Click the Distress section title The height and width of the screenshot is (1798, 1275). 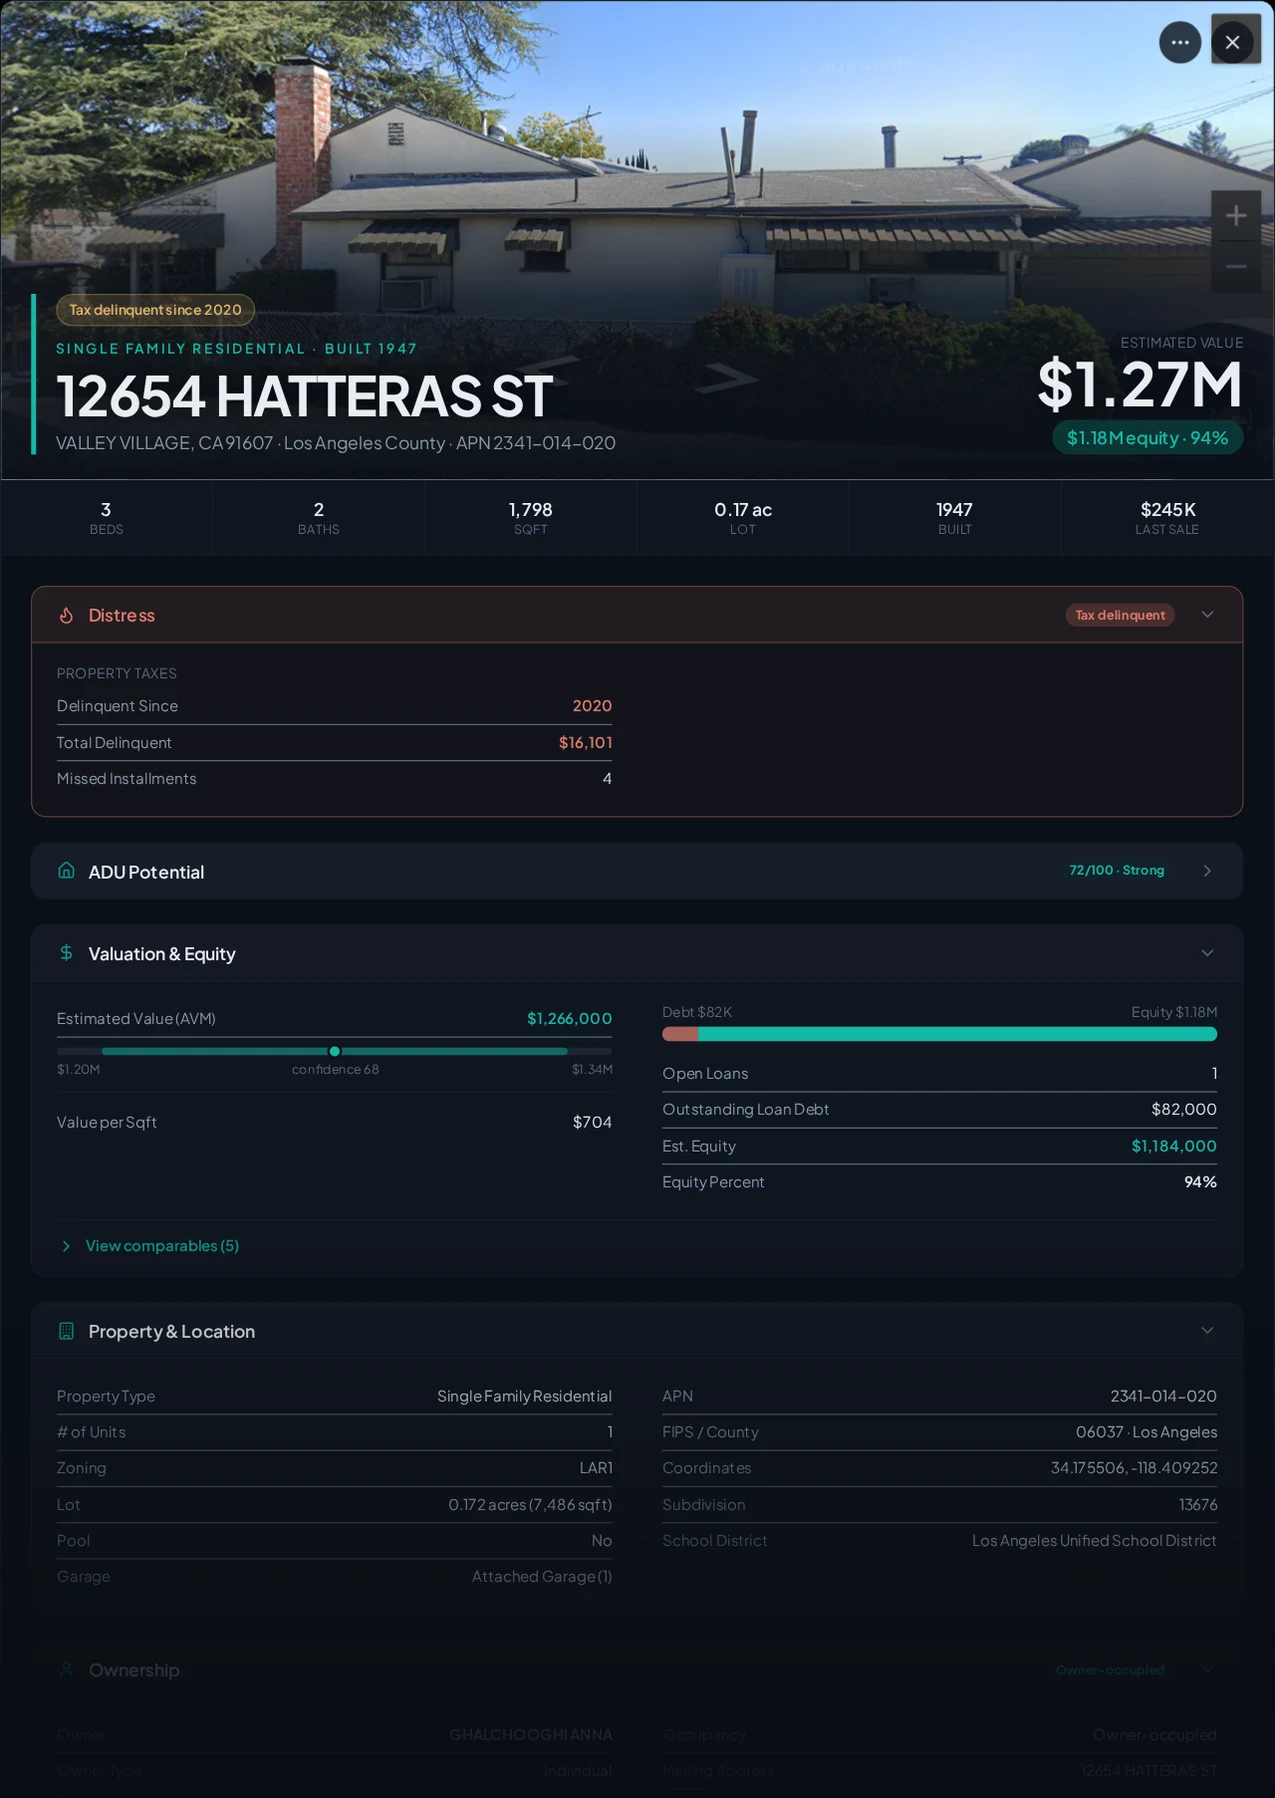pyautogui.click(x=122, y=615)
